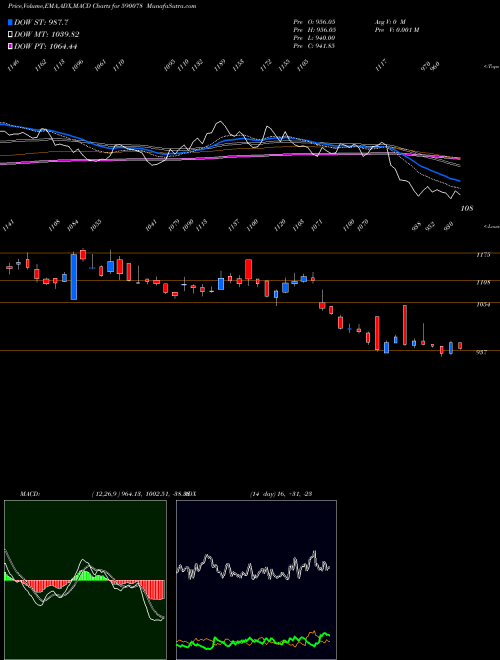The height and width of the screenshot is (660, 500).
Task: Open the dark blue ADX indicator panel
Action: [x=256, y=580]
